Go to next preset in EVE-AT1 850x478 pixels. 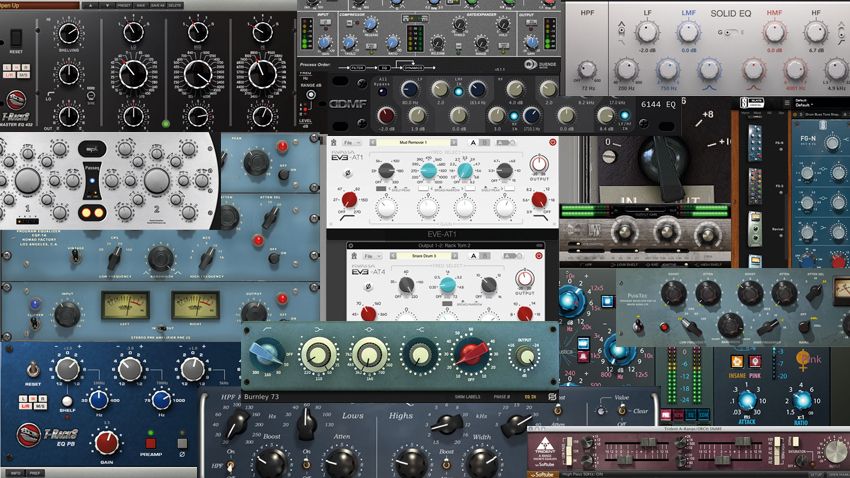[x=454, y=143]
